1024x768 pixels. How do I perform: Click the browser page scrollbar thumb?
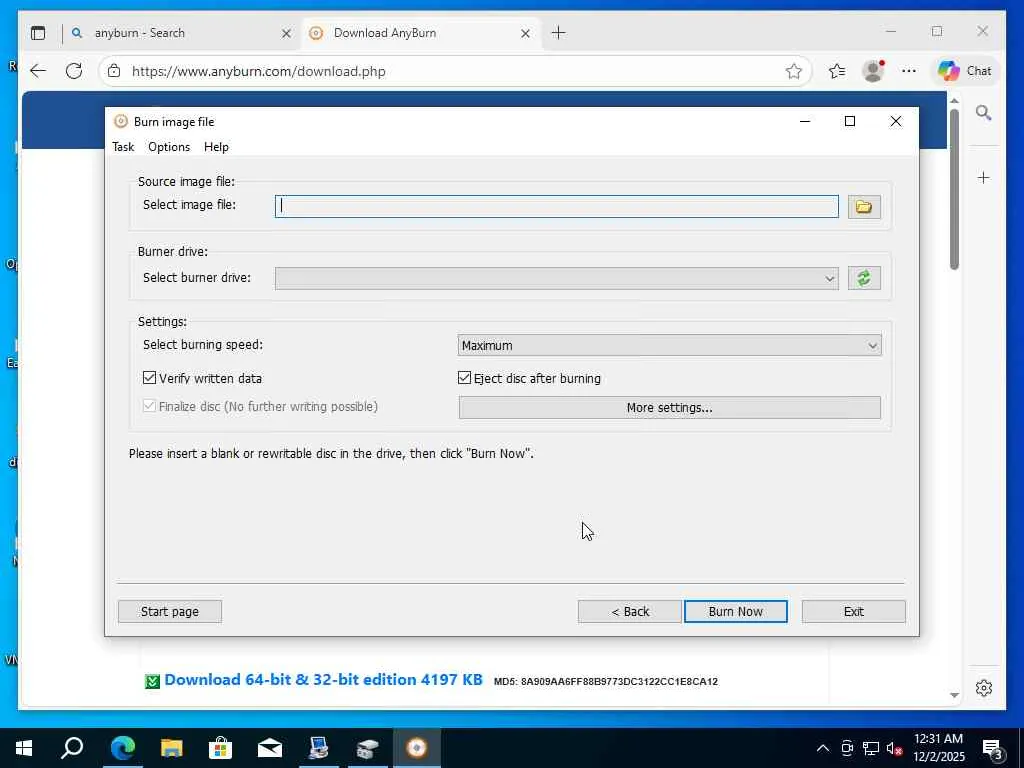954,189
